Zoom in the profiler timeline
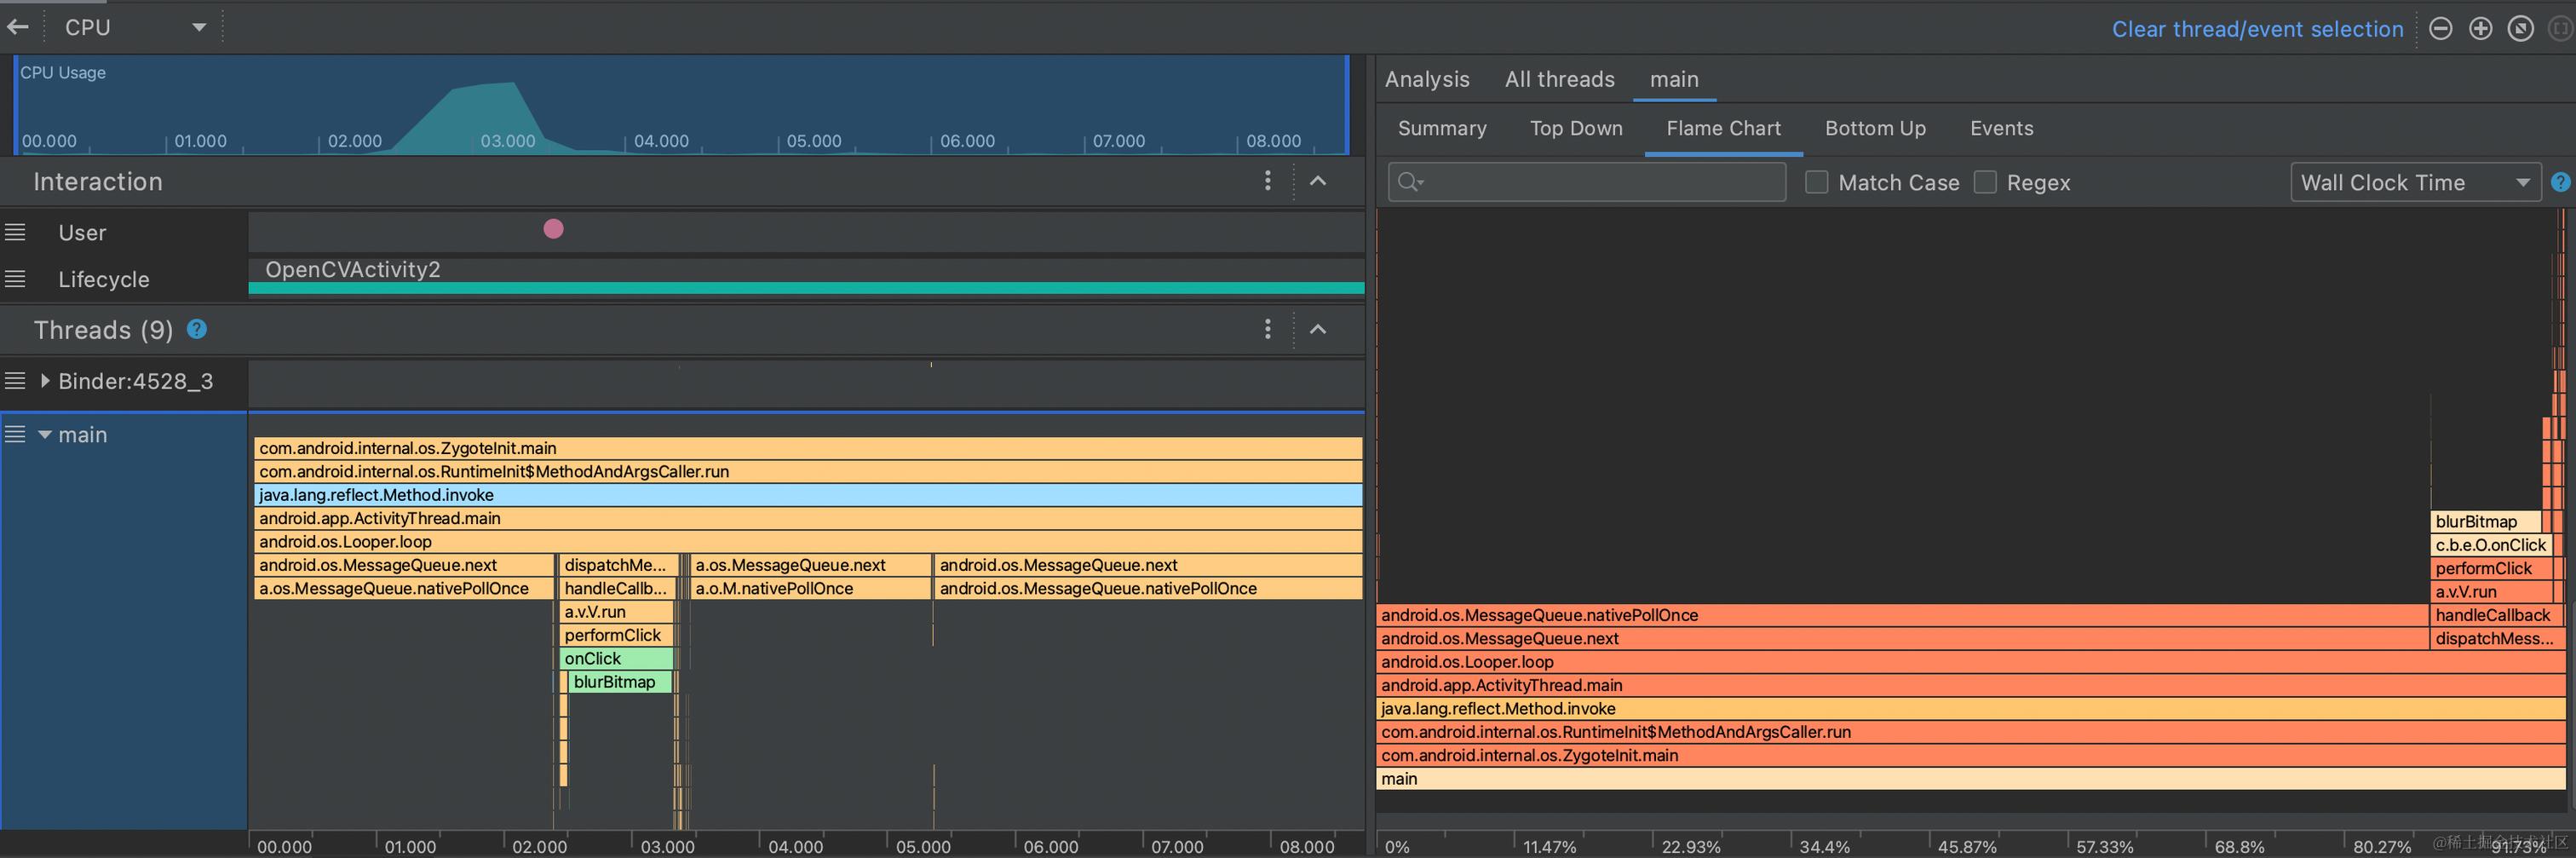The width and height of the screenshot is (2576, 858). 2480,29
